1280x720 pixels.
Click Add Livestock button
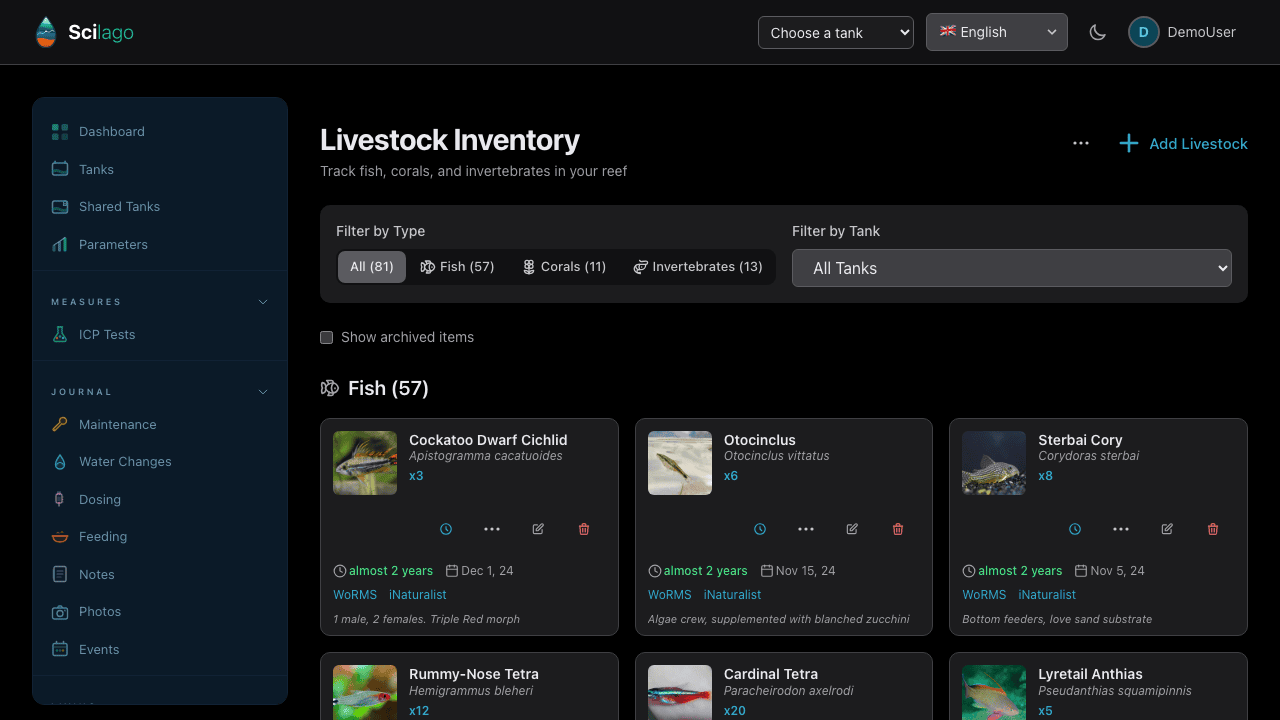(x=1183, y=143)
